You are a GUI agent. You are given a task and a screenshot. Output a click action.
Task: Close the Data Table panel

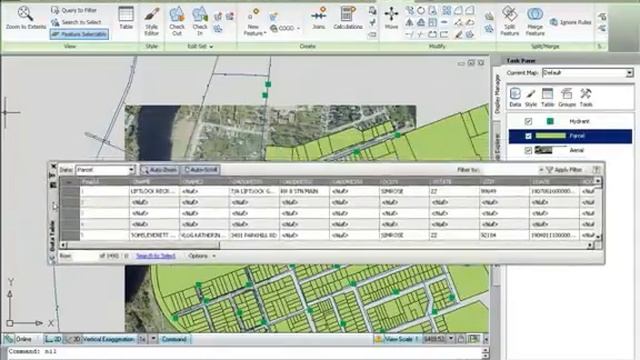53,167
